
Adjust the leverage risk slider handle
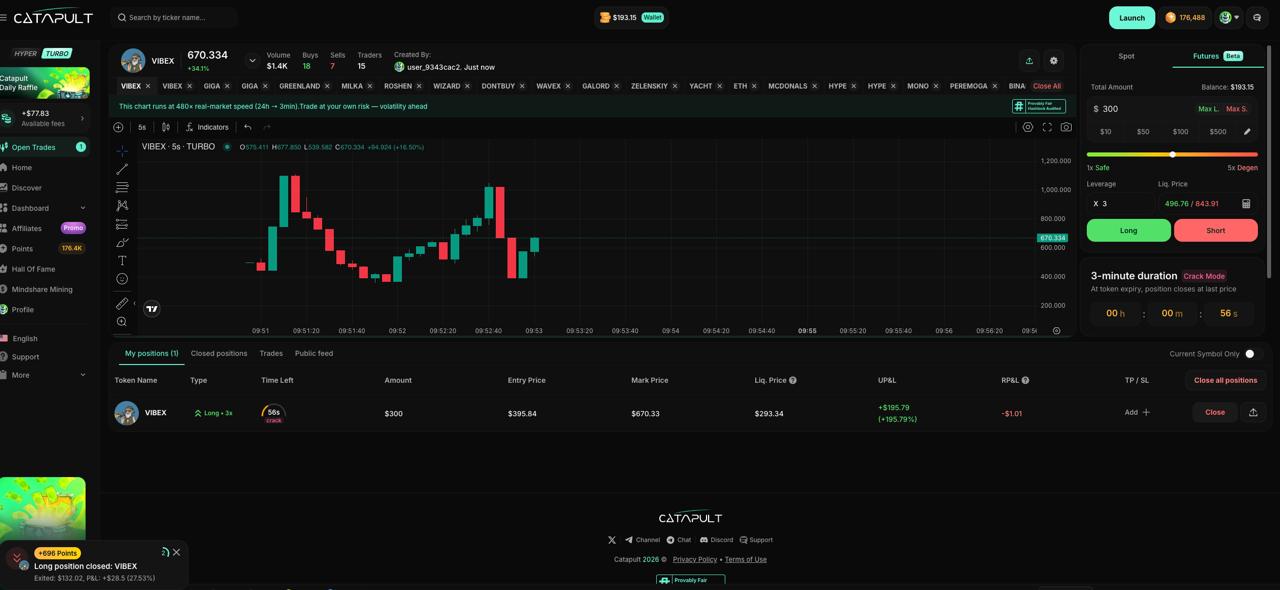[x=1172, y=154]
